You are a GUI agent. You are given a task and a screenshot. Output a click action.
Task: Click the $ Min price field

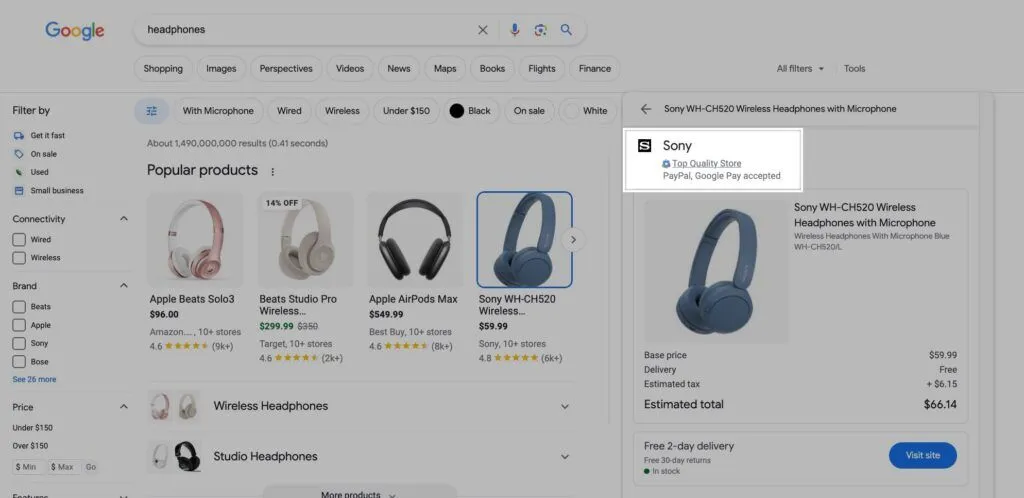pyautogui.click(x=29, y=467)
